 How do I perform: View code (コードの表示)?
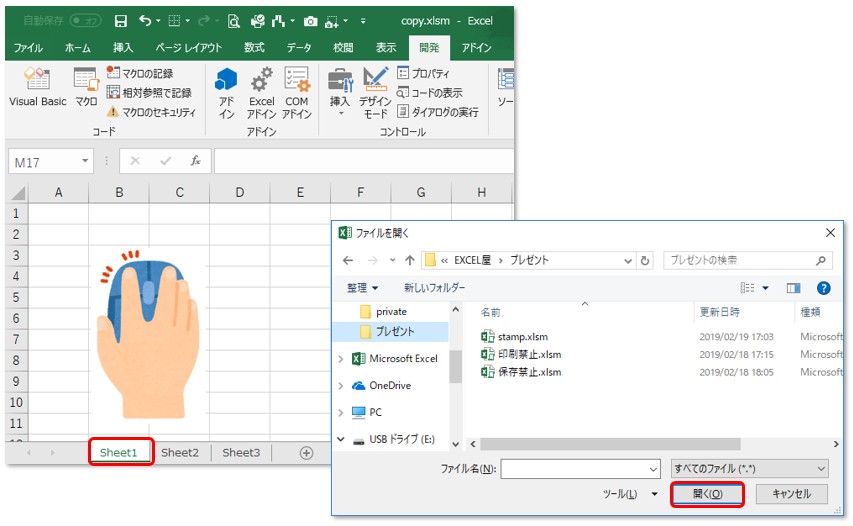tap(430, 92)
